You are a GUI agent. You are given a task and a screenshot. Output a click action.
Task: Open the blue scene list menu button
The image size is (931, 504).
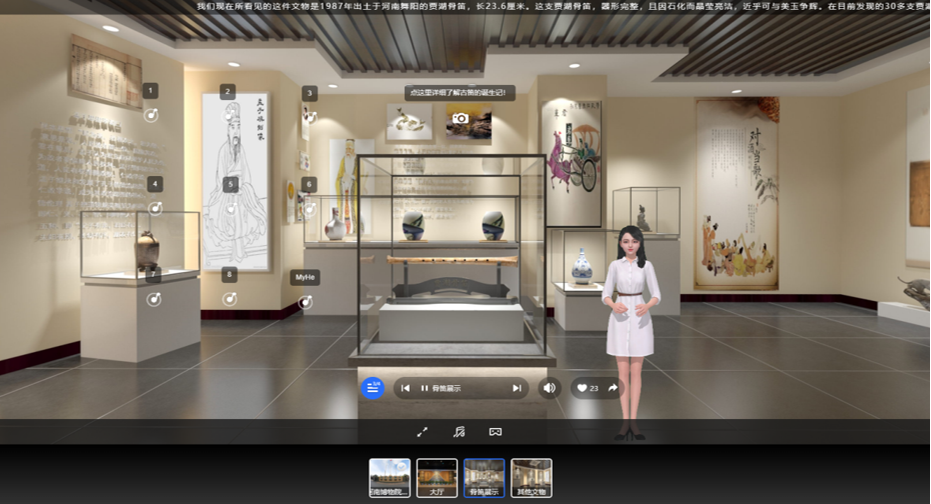tap(373, 388)
